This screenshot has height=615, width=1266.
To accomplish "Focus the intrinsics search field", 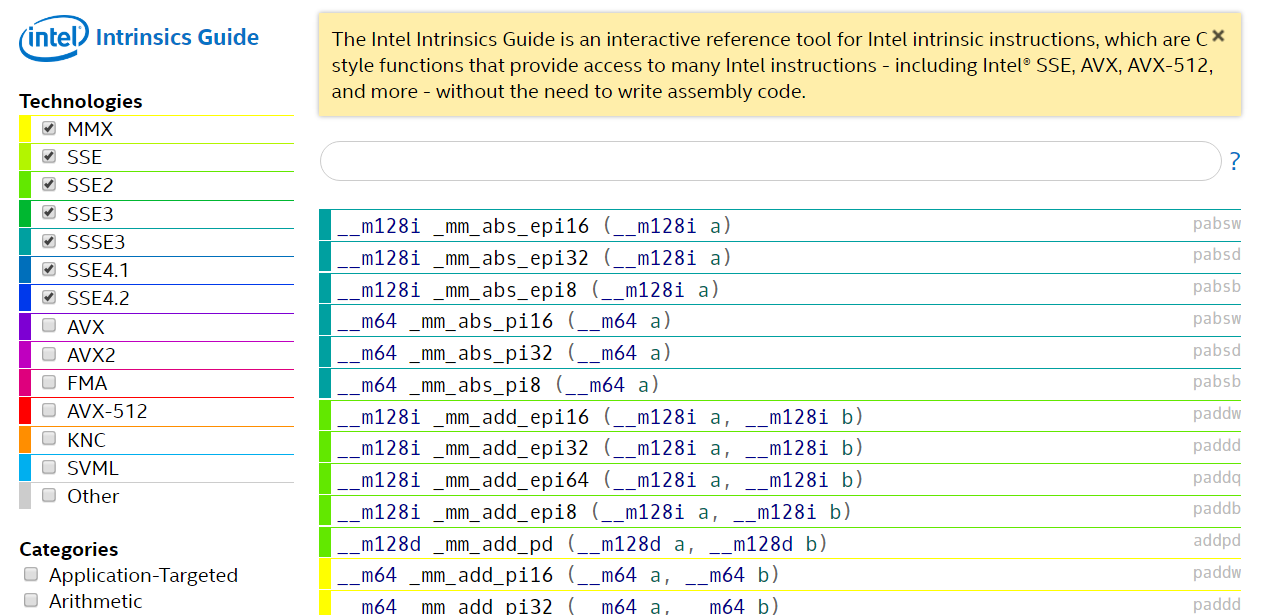I will [770, 161].
